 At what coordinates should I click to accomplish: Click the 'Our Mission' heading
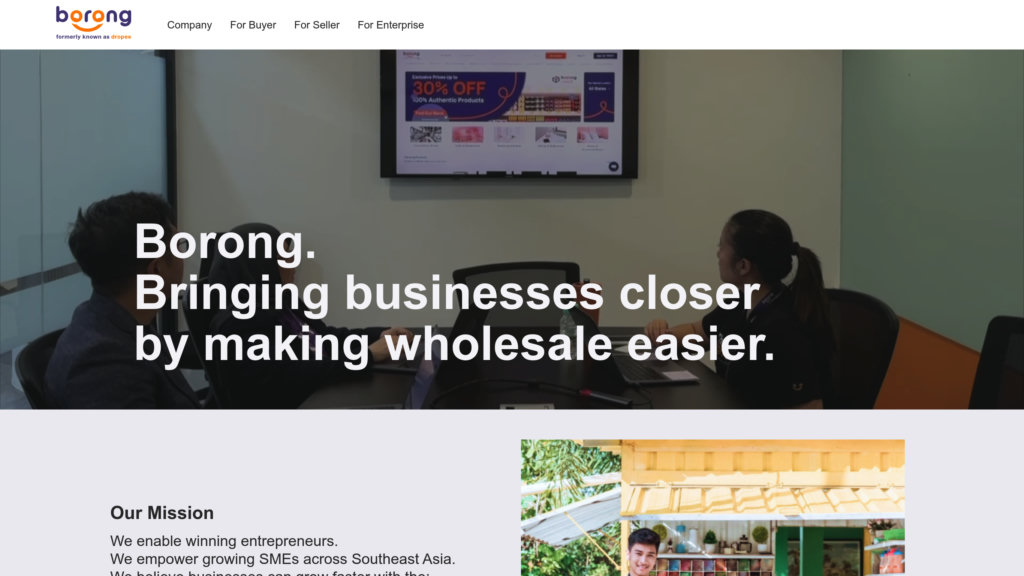pos(162,513)
